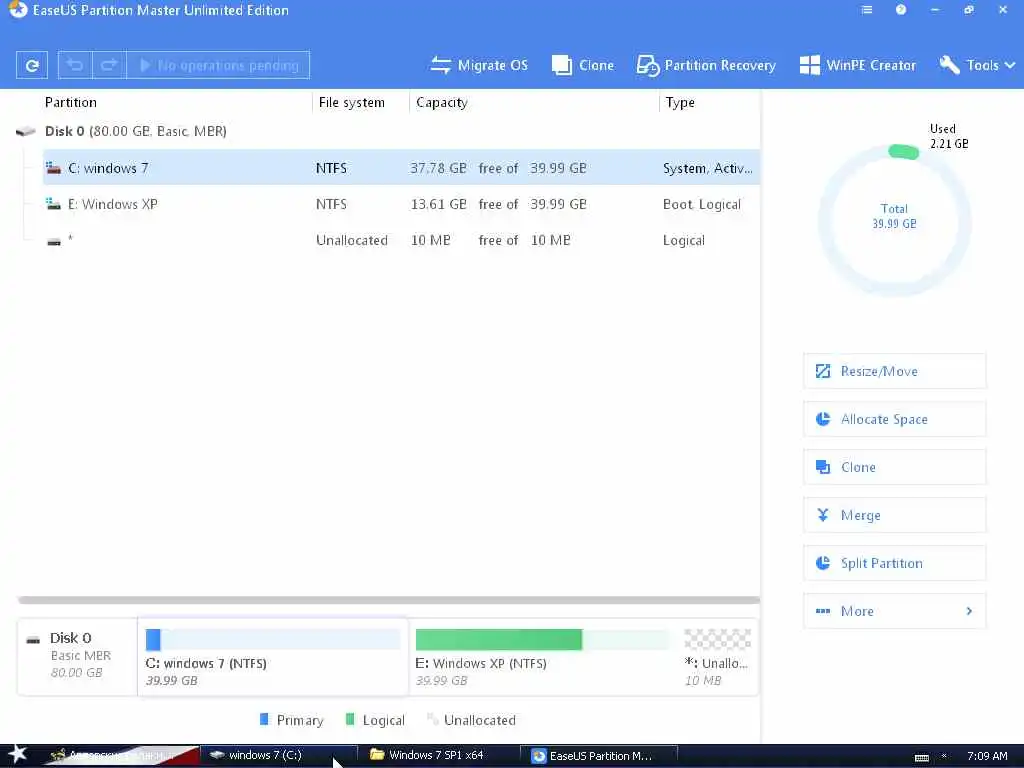Click Allocate Space button
The image size is (1024, 768).
point(894,419)
